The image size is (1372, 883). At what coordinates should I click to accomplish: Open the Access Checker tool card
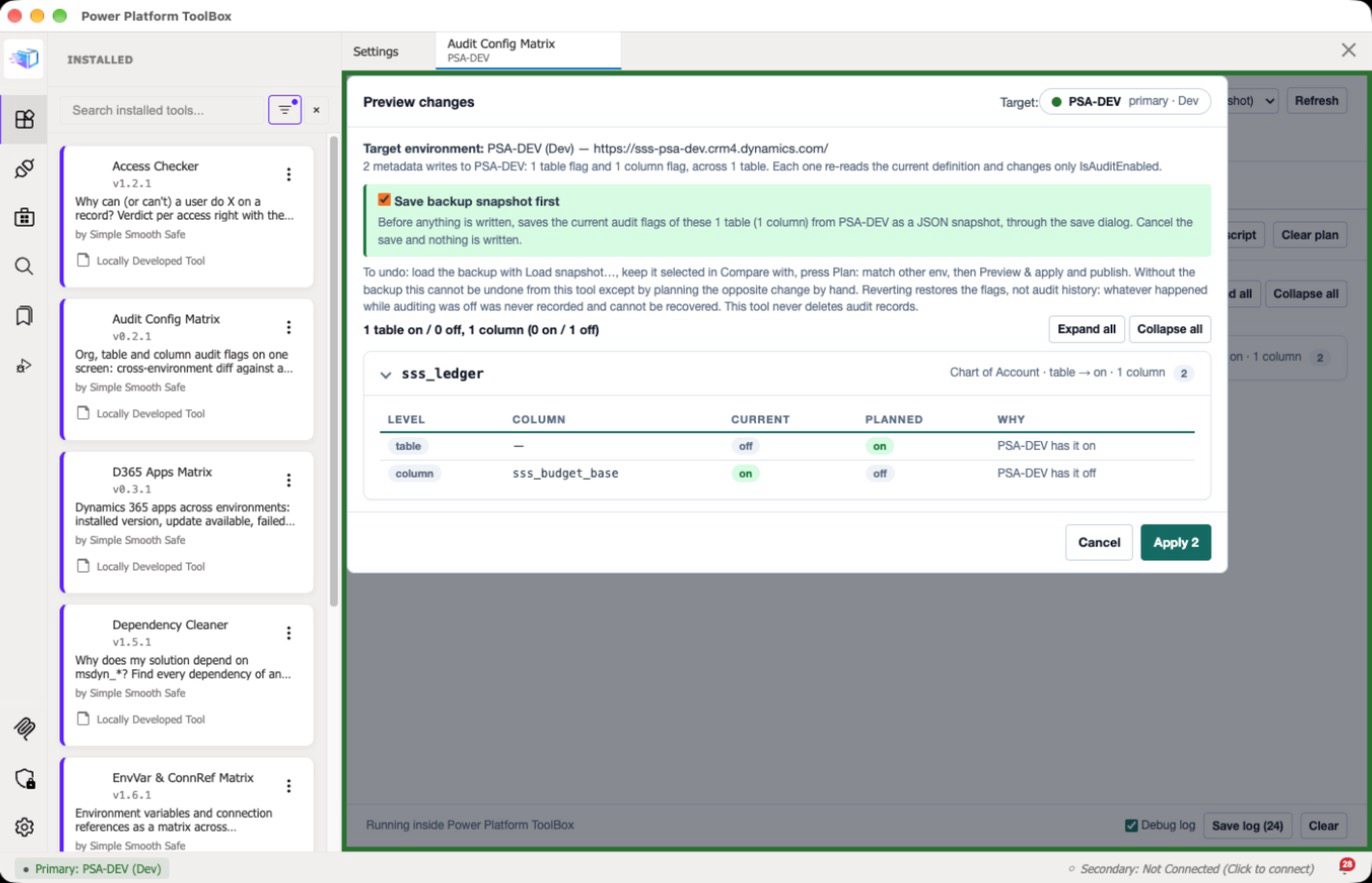[x=187, y=216]
